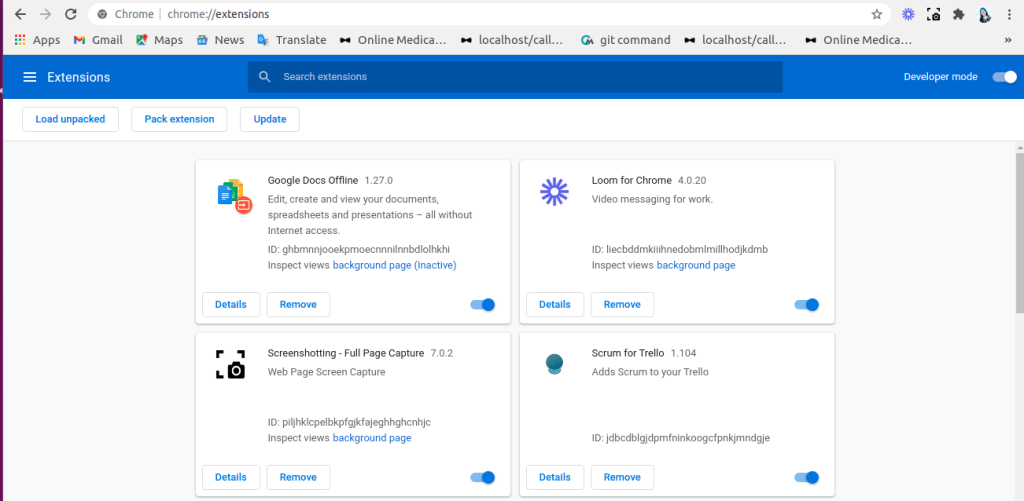This screenshot has width=1024, height=501.
Task: Open Chrome's three-dot menu
Action: coord(1009,14)
